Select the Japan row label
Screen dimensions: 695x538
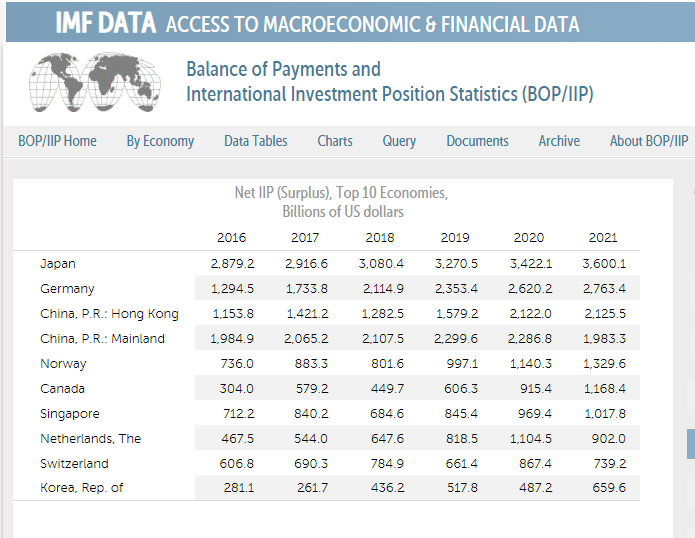tap(58, 264)
